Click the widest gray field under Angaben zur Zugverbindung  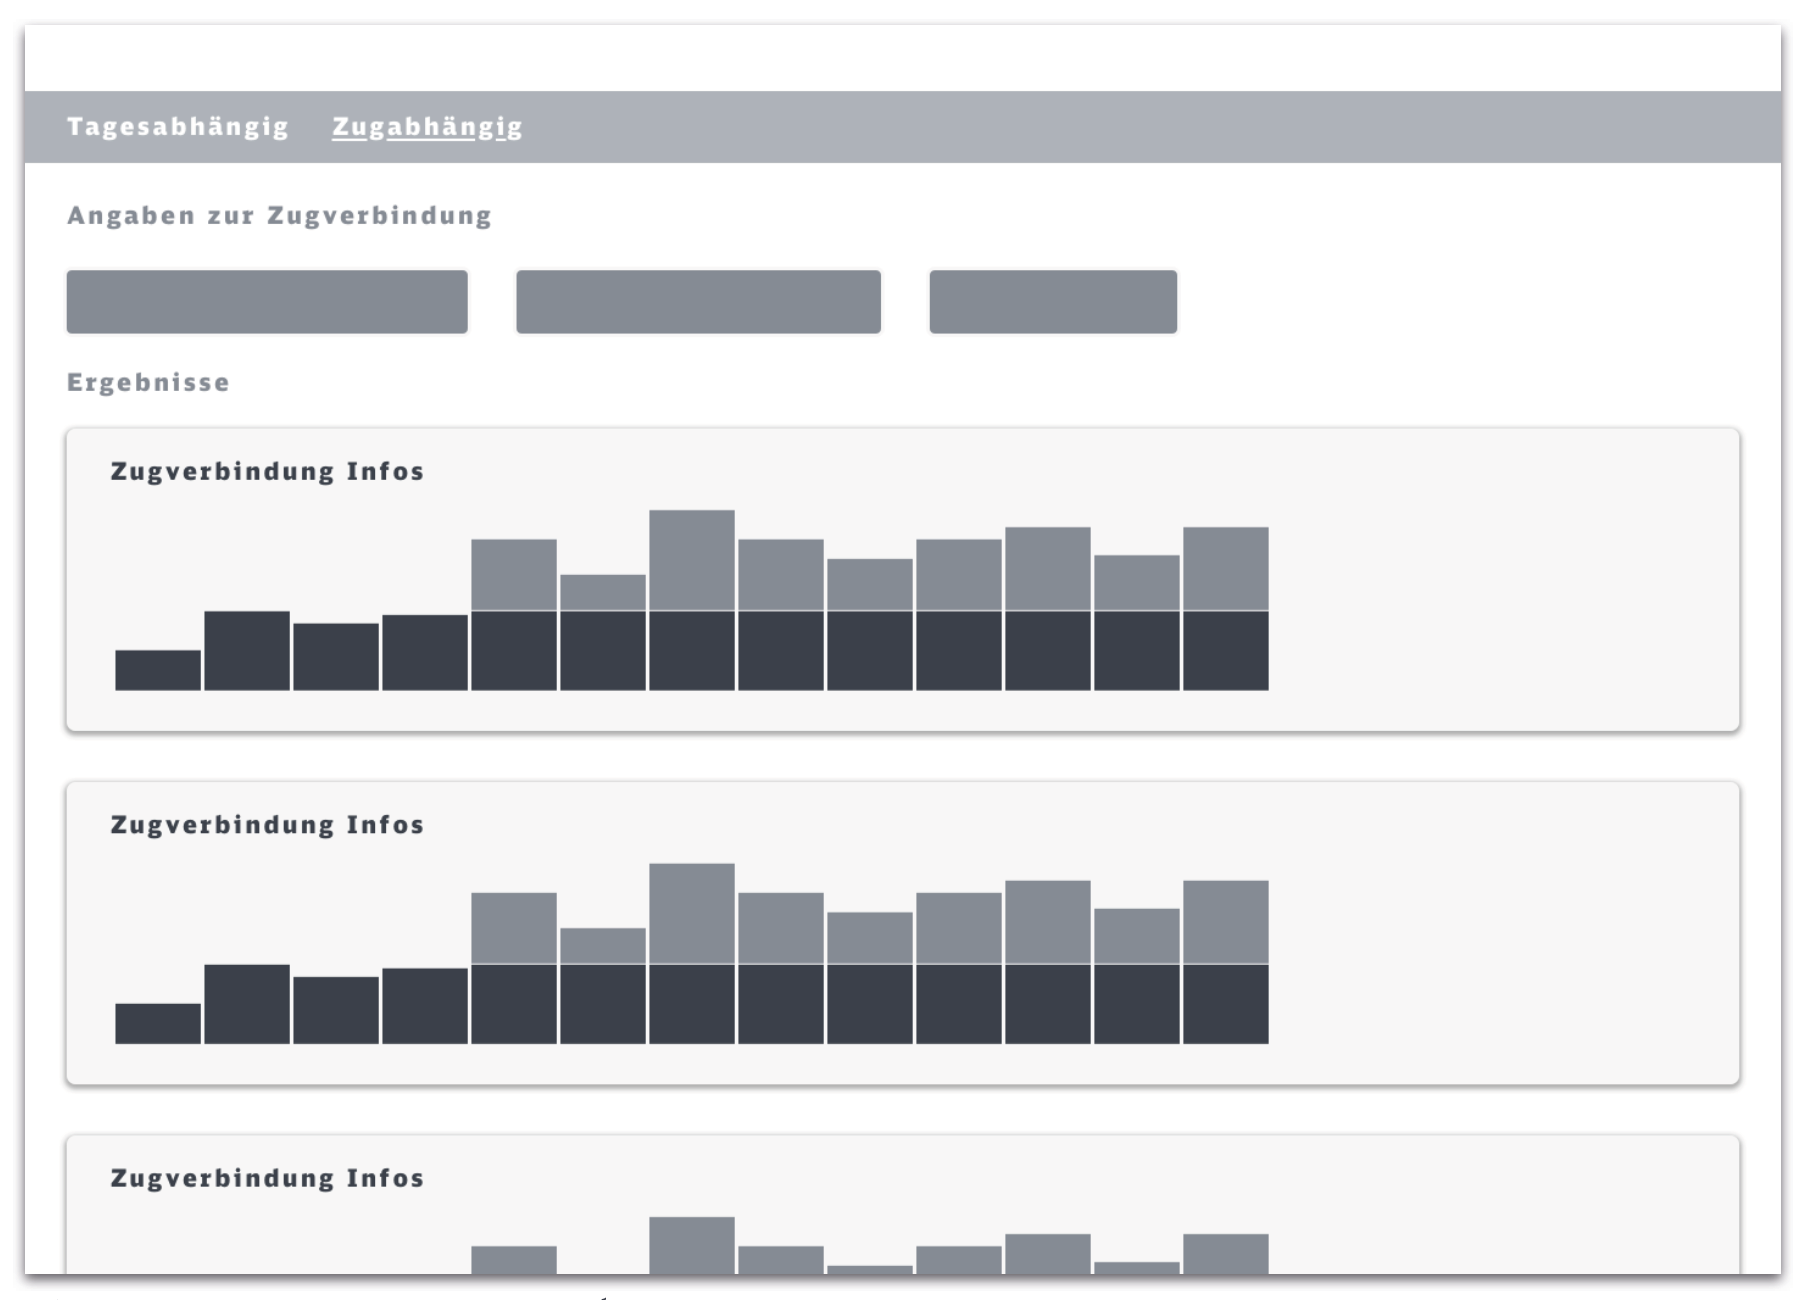tap(267, 301)
